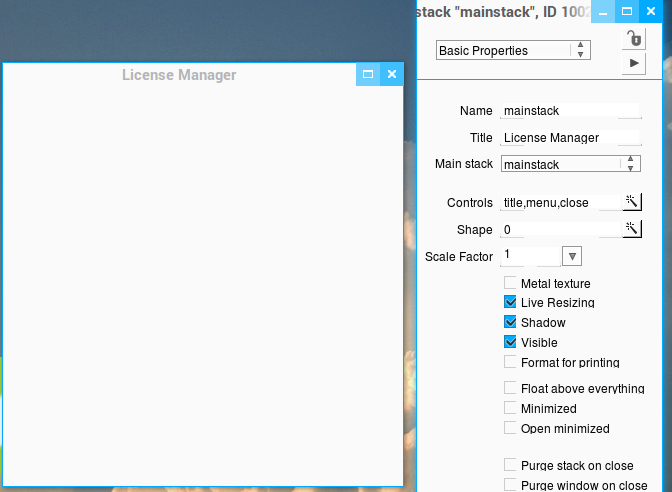Close the License Manager window

pos(392,74)
